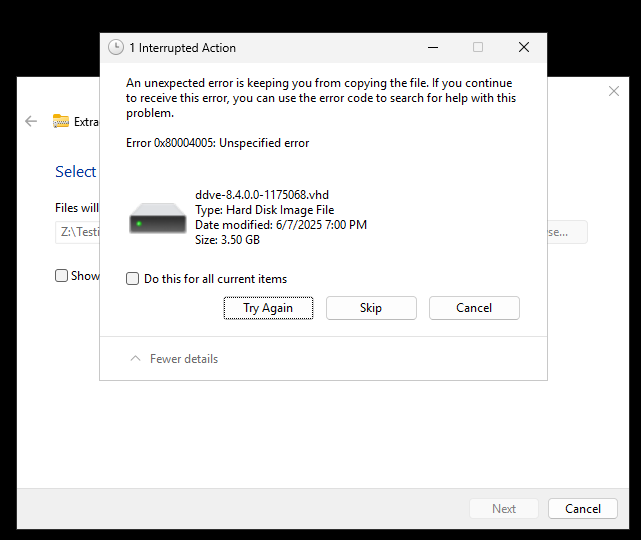Click the partially hidden Browse button
The width and height of the screenshot is (641, 540).
(567, 232)
